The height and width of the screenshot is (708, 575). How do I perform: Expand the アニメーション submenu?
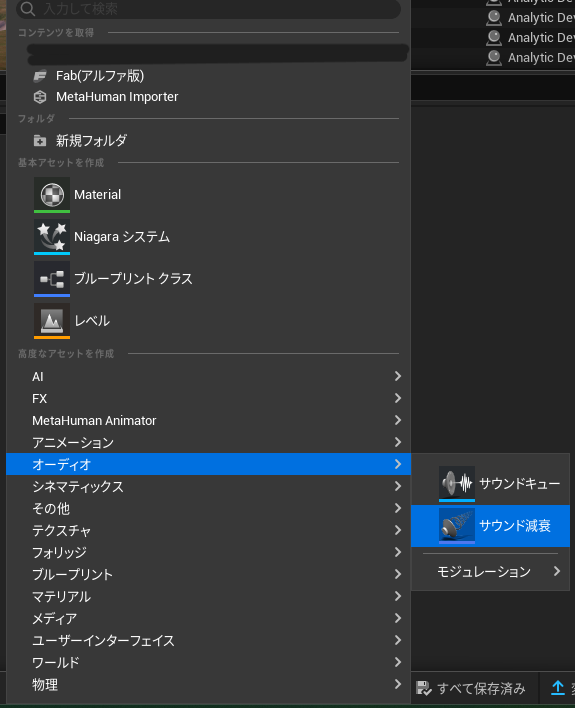pos(208,442)
